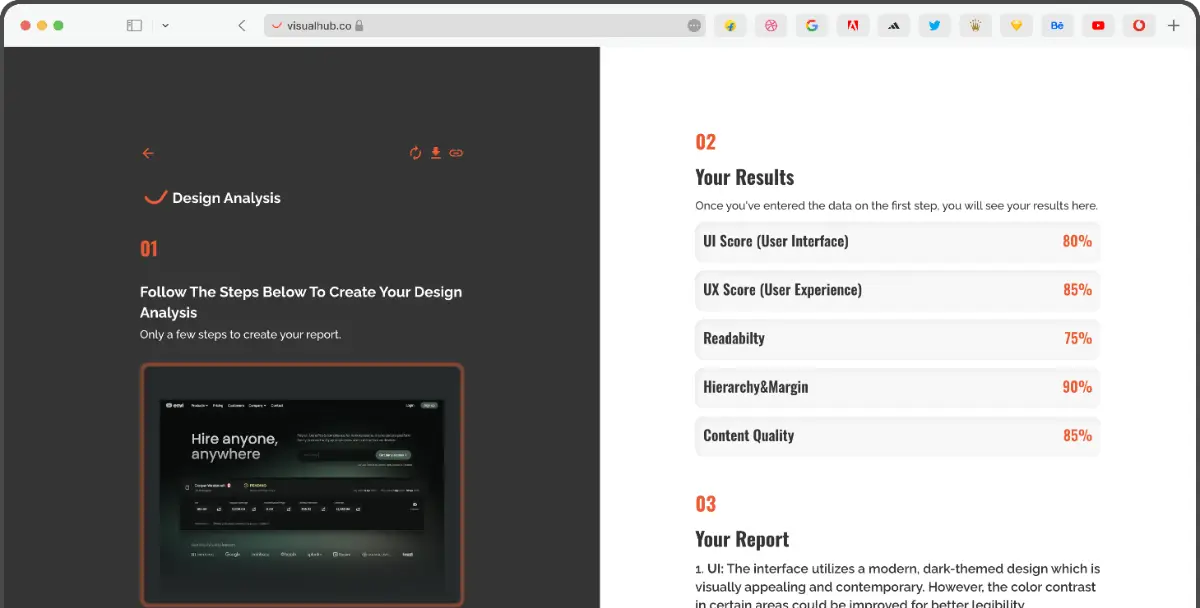Open the Dribbble bookmark icon
The height and width of the screenshot is (608, 1200).
pyautogui.click(x=771, y=25)
